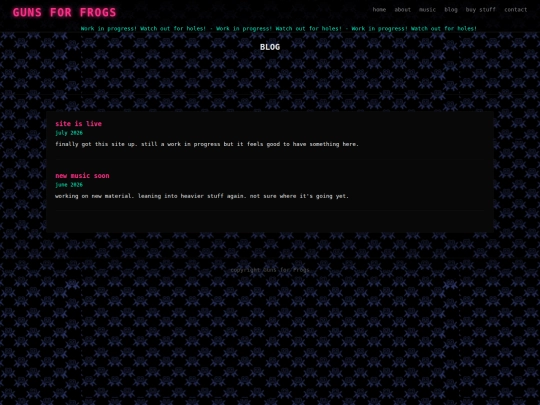This screenshot has width=540, height=405.
Task: Select the "june 2026" post date
Action: [69, 185]
